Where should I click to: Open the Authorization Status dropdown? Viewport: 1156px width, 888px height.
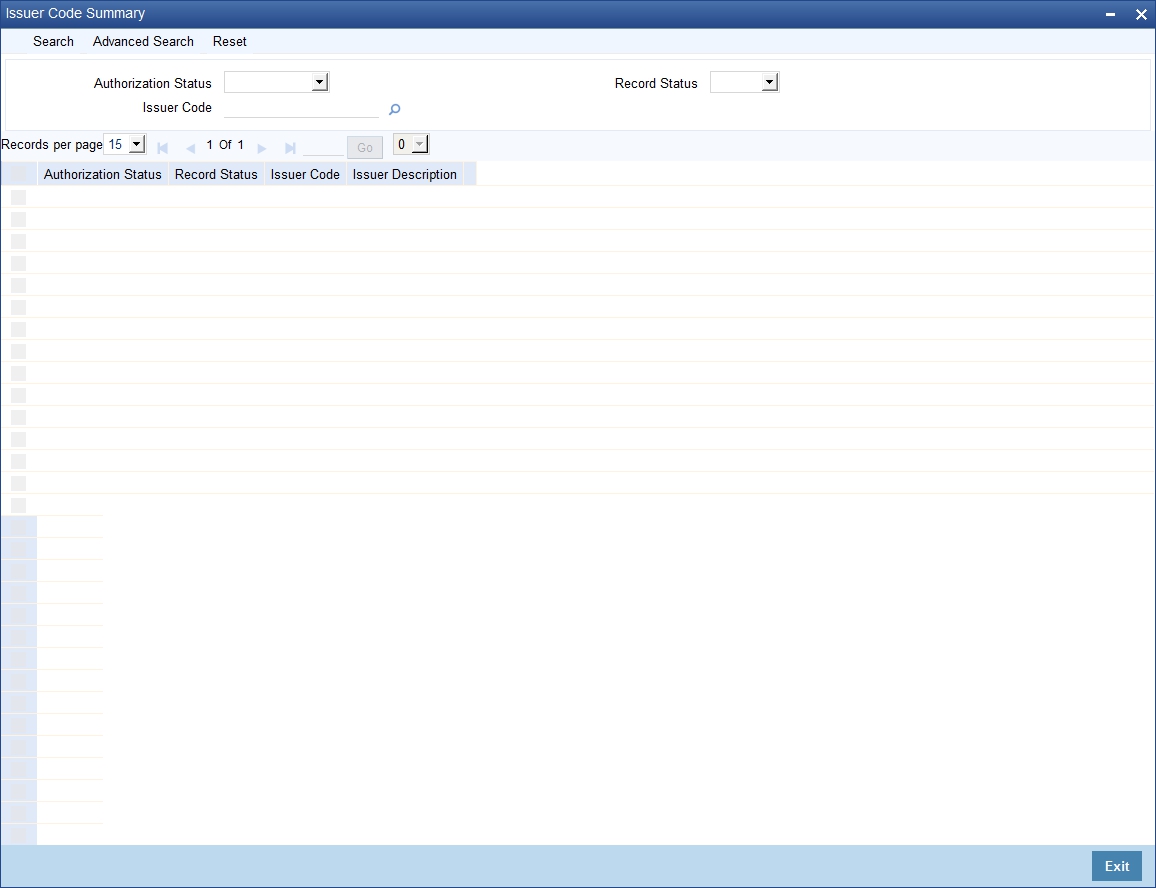[x=276, y=82]
